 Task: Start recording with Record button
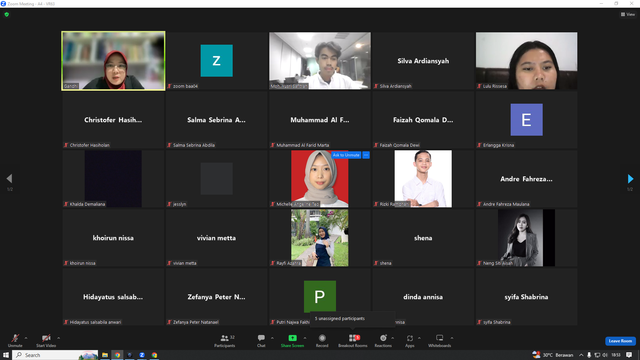tap(322, 340)
